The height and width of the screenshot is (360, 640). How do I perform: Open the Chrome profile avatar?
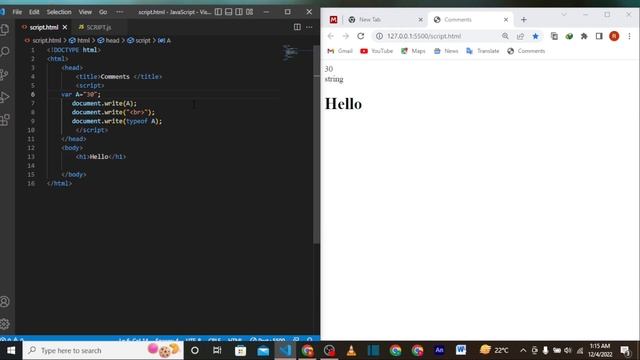(x=614, y=36)
